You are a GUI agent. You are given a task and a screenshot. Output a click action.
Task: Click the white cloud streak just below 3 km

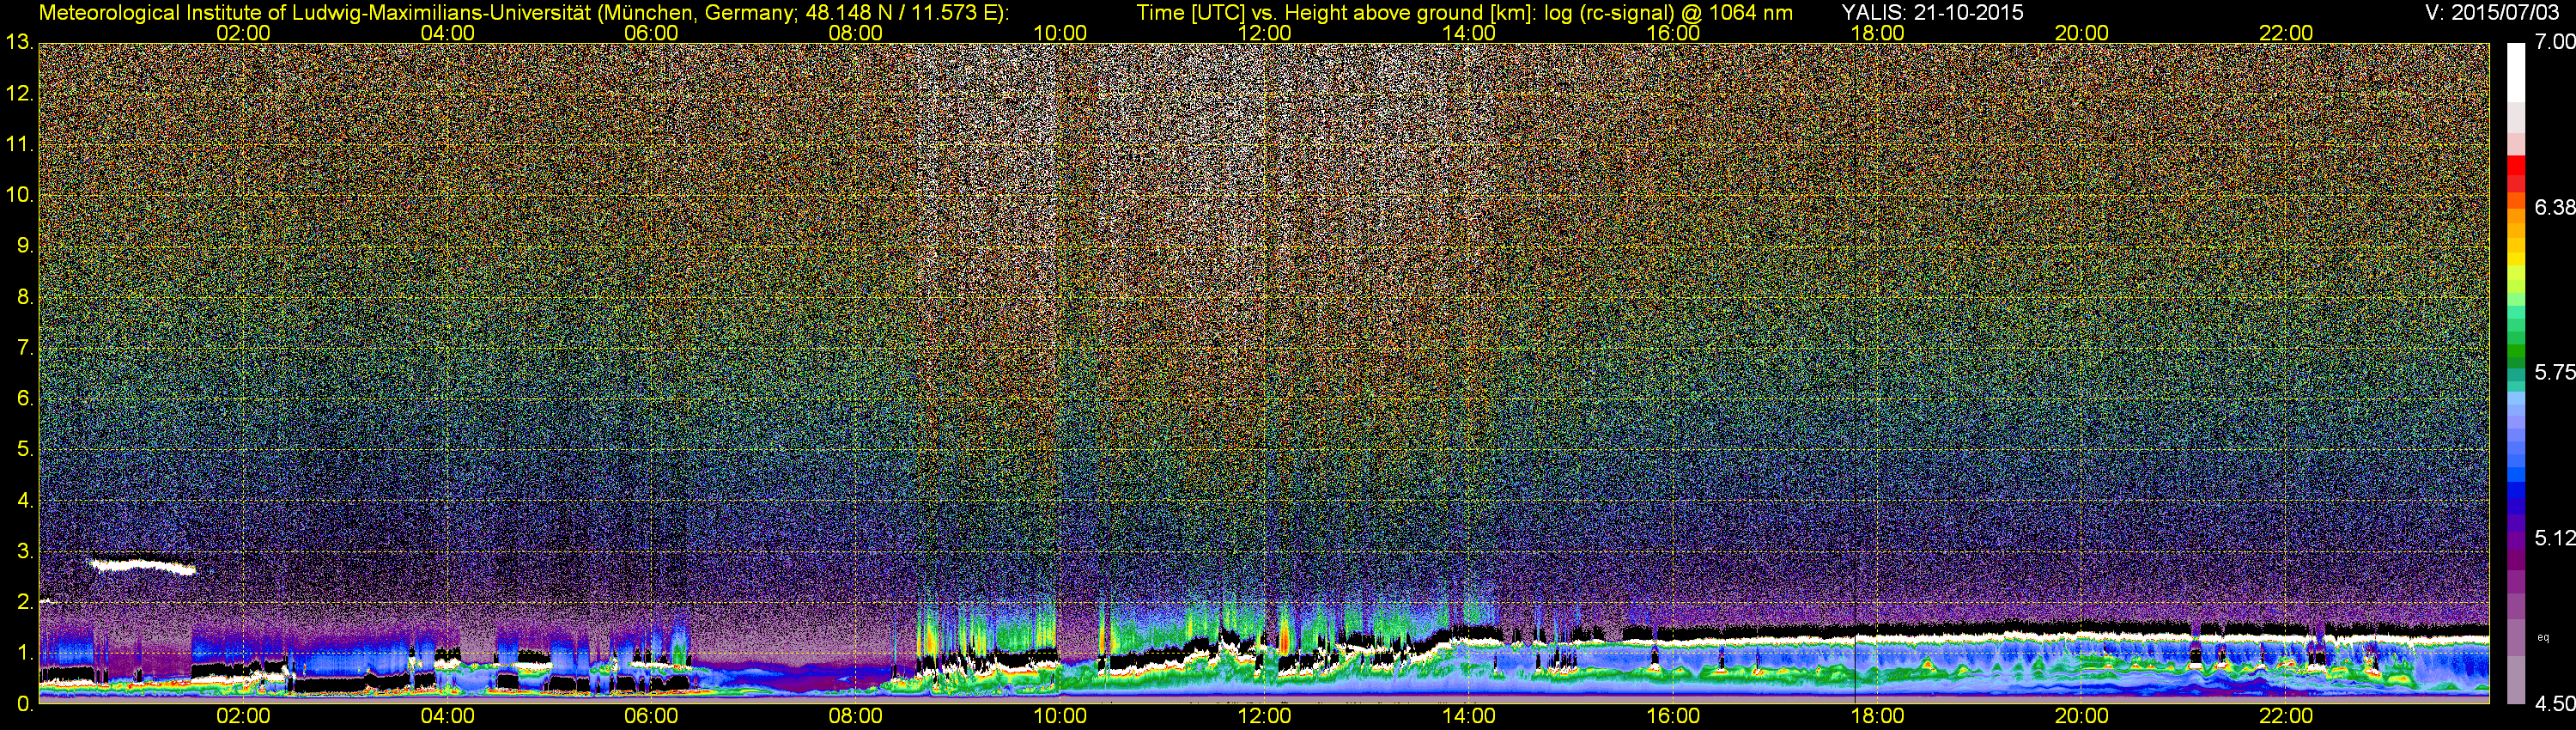pyautogui.click(x=143, y=566)
